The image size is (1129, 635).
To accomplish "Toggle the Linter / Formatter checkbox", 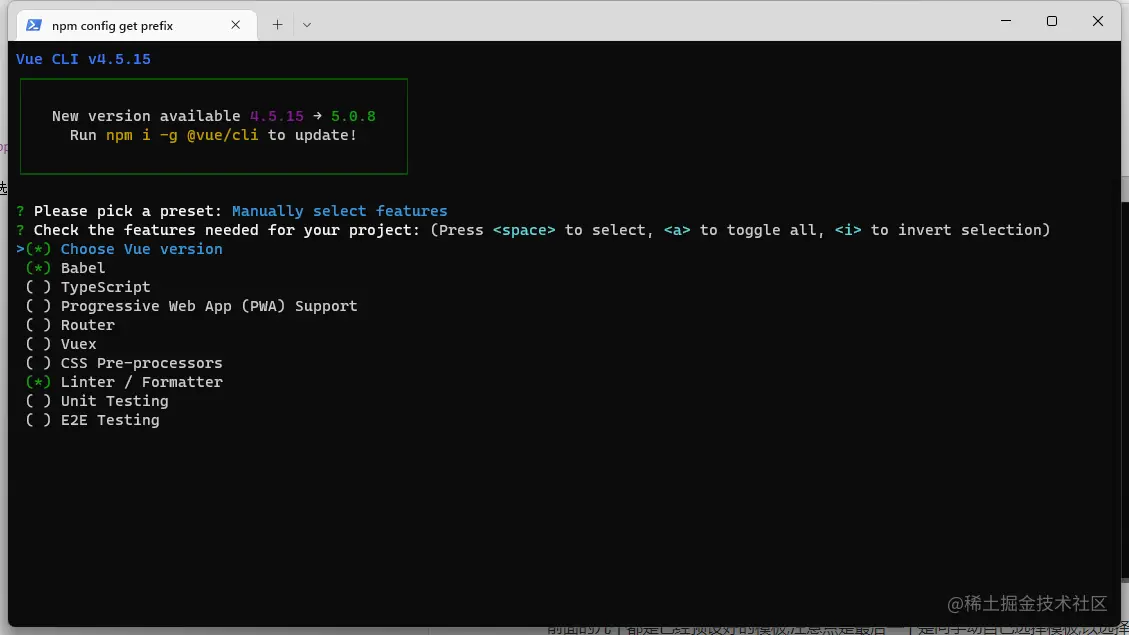I will (38, 382).
